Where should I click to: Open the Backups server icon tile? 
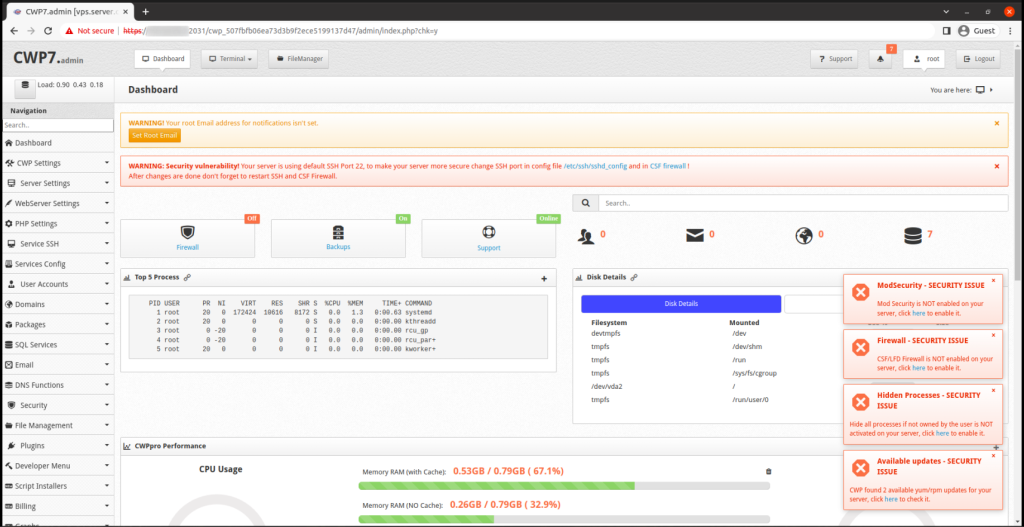coord(338,238)
